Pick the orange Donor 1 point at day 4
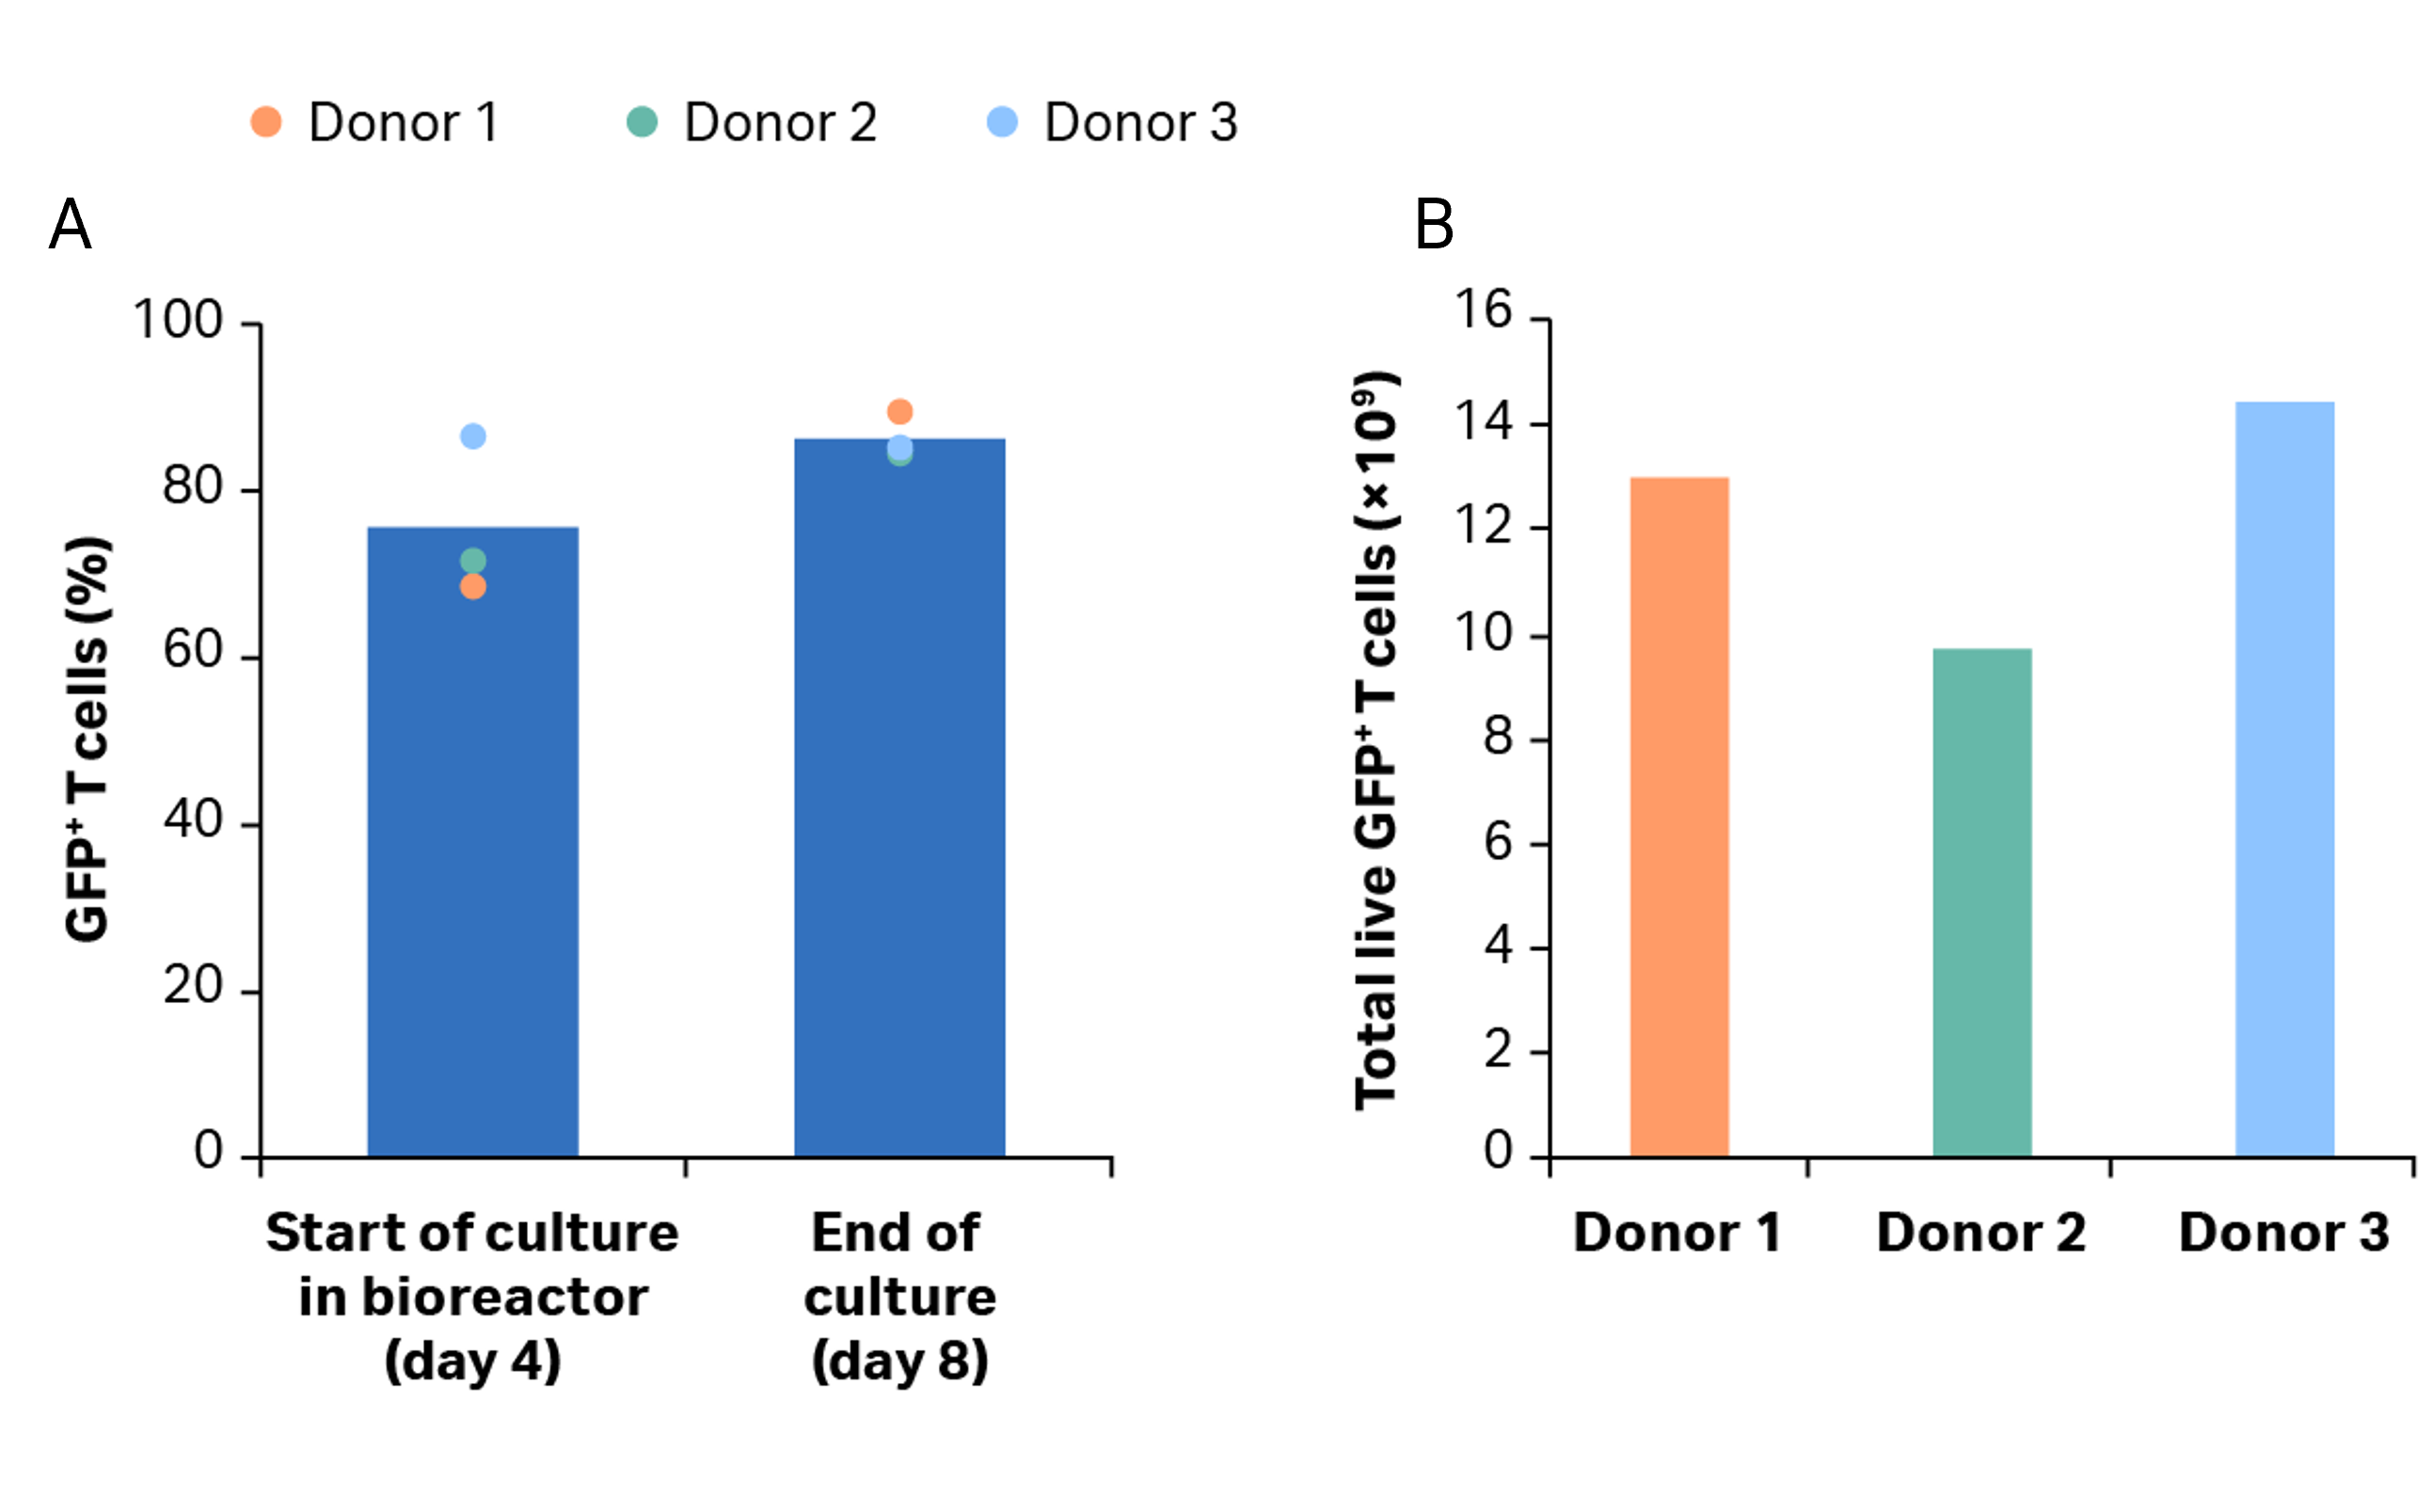 473,587
